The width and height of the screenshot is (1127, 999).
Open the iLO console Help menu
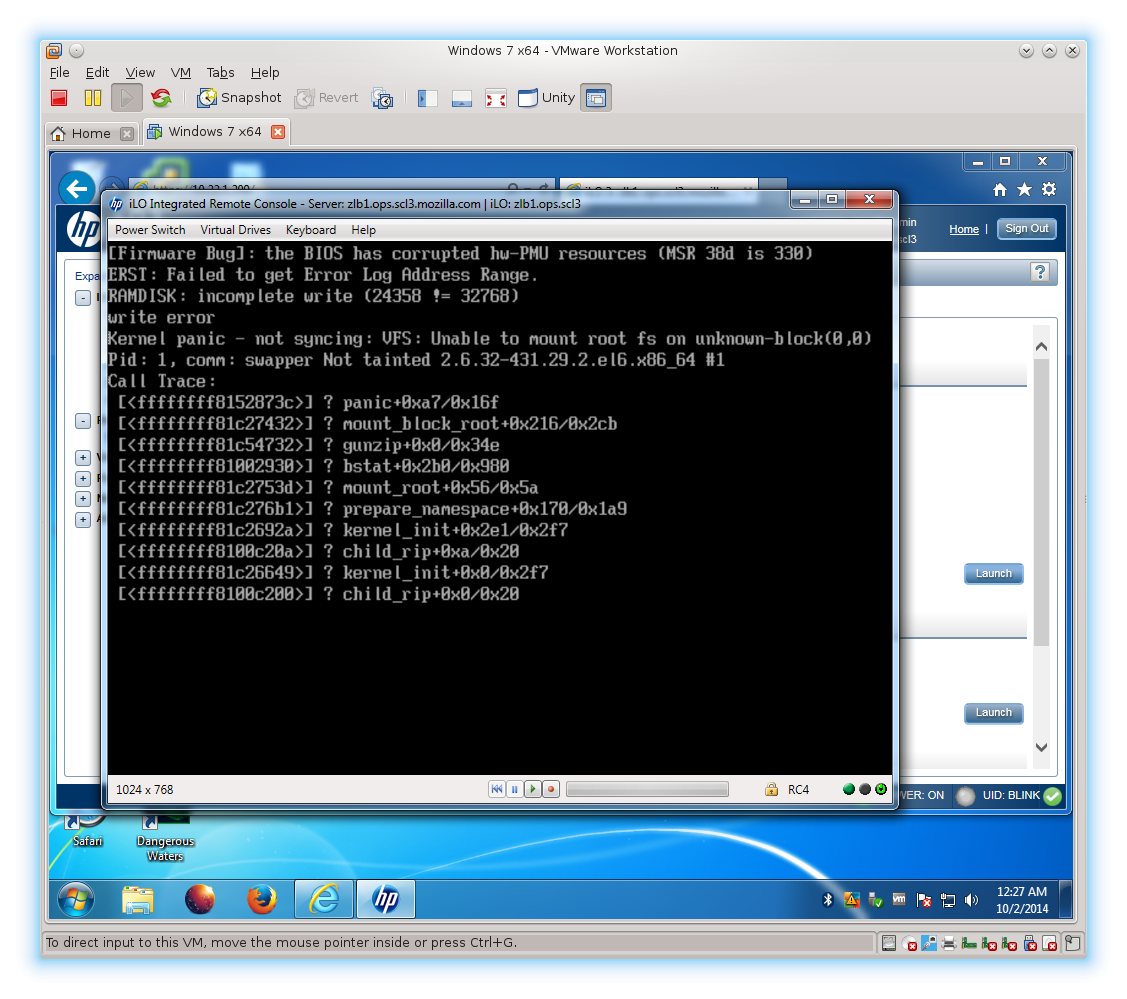[x=364, y=230]
